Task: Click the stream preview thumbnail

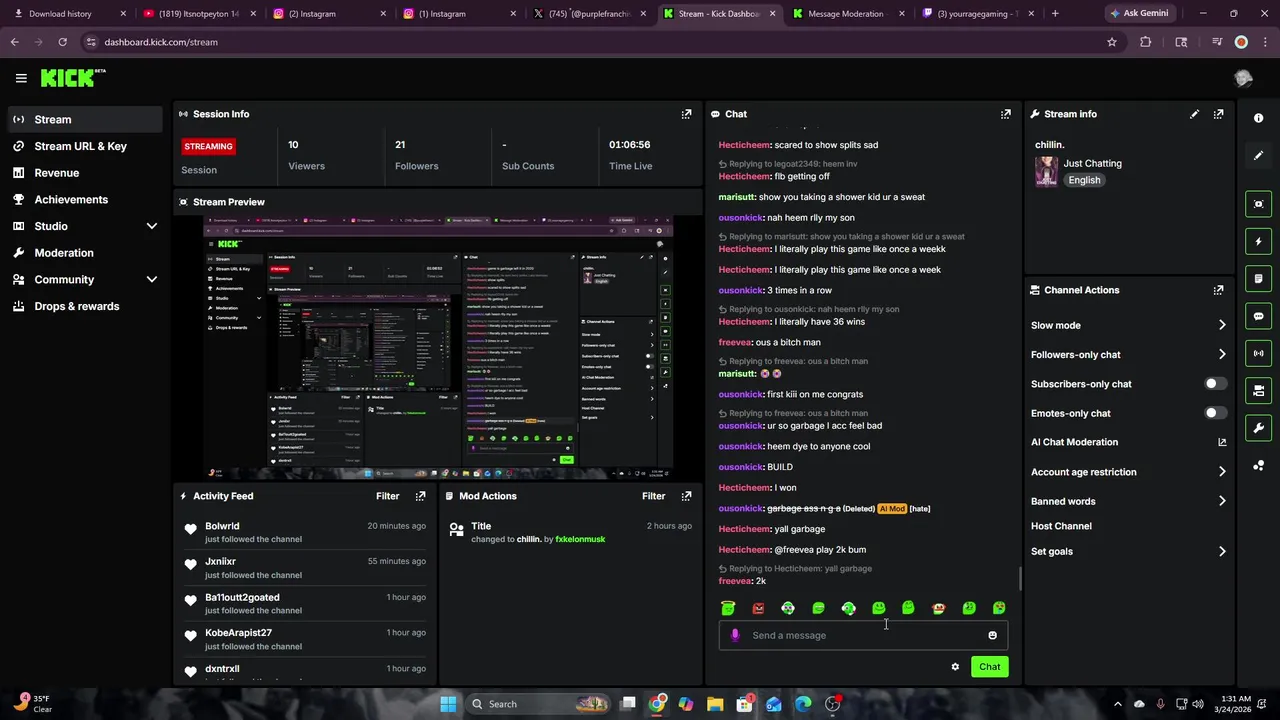Action: pyautogui.click(x=438, y=347)
